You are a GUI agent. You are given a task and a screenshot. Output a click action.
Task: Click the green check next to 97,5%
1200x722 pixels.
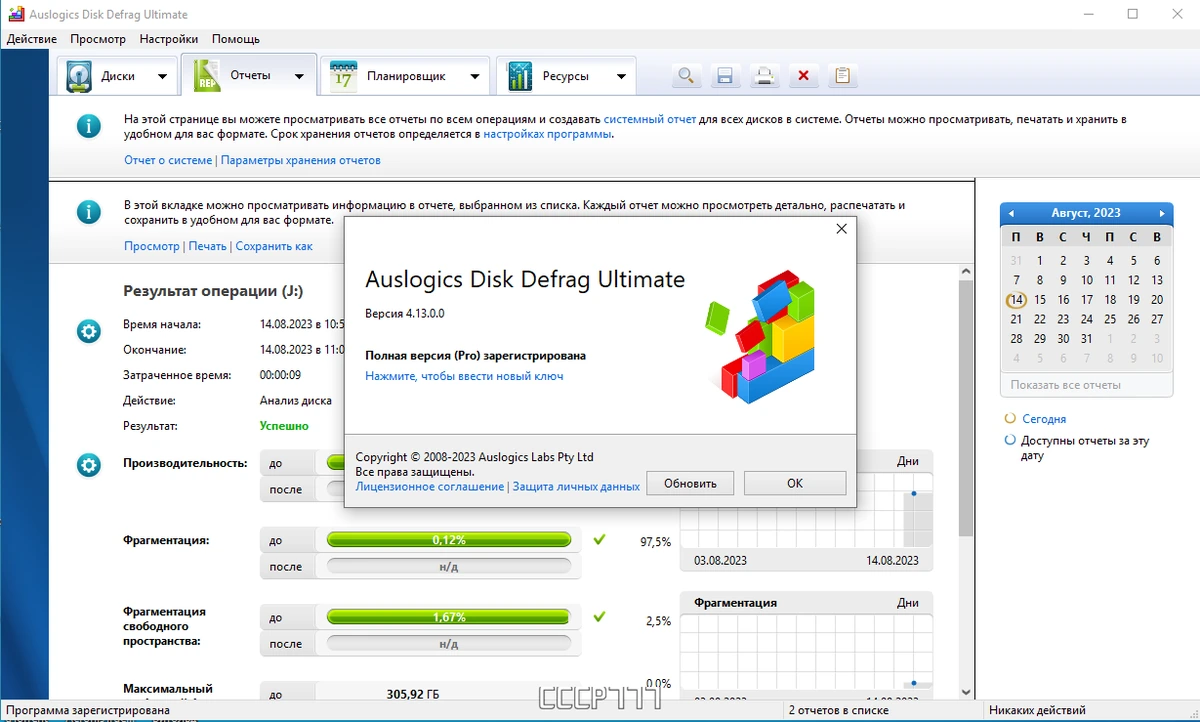[x=599, y=540]
